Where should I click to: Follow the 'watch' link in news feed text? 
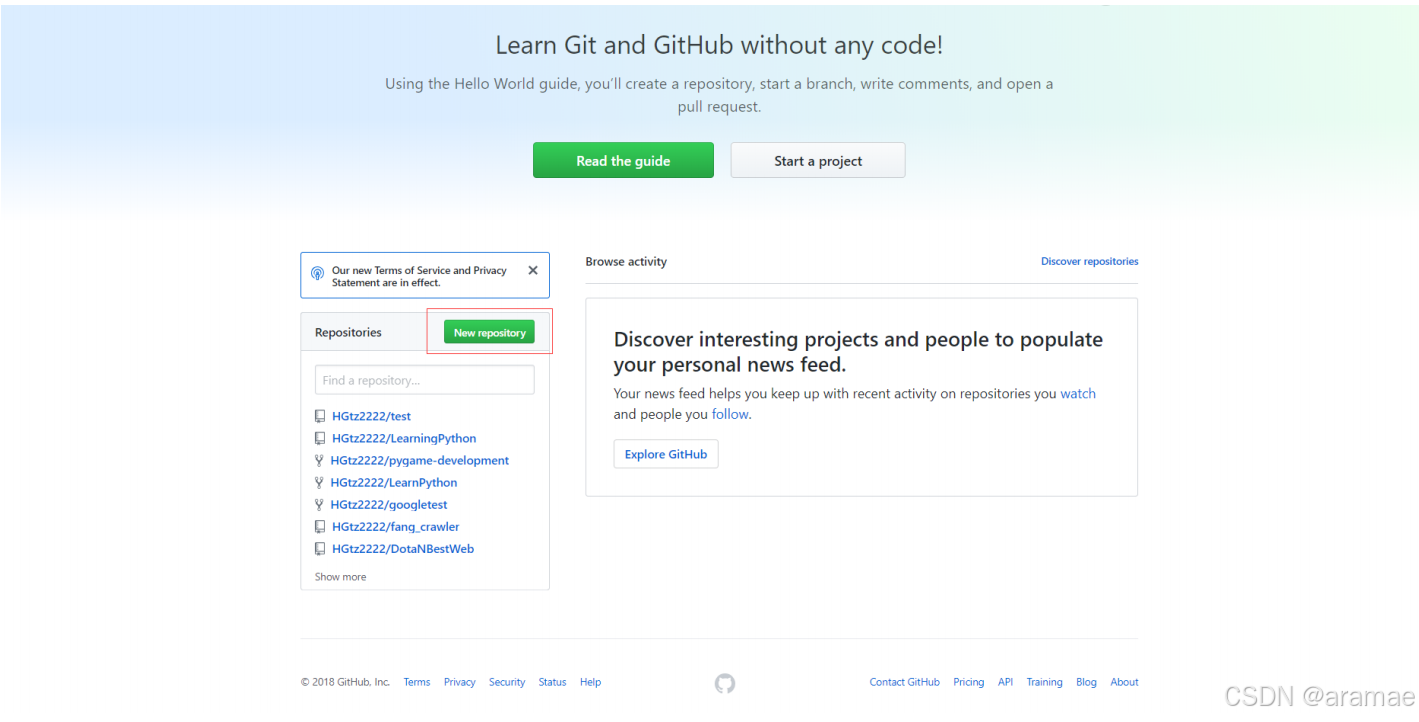click(1078, 394)
